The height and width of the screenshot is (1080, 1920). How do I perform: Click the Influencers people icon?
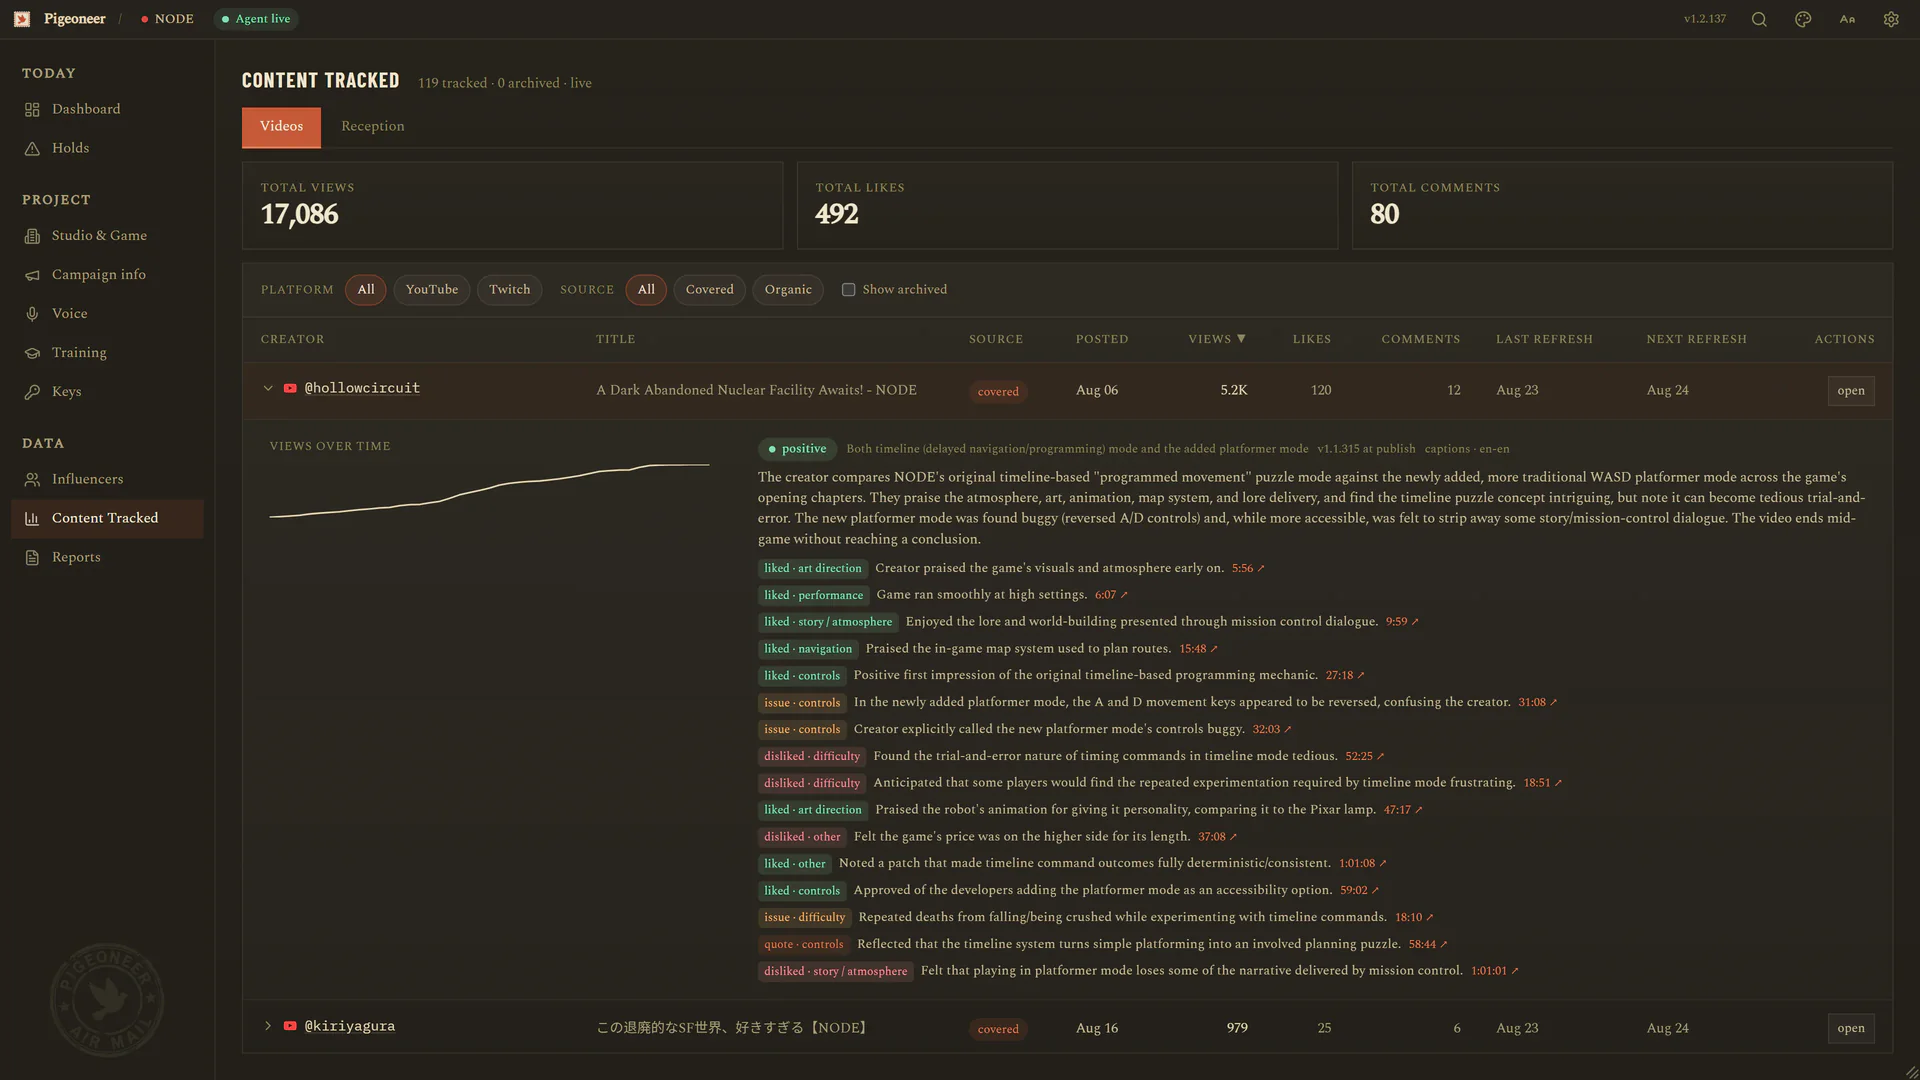click(x=32, y=480)
